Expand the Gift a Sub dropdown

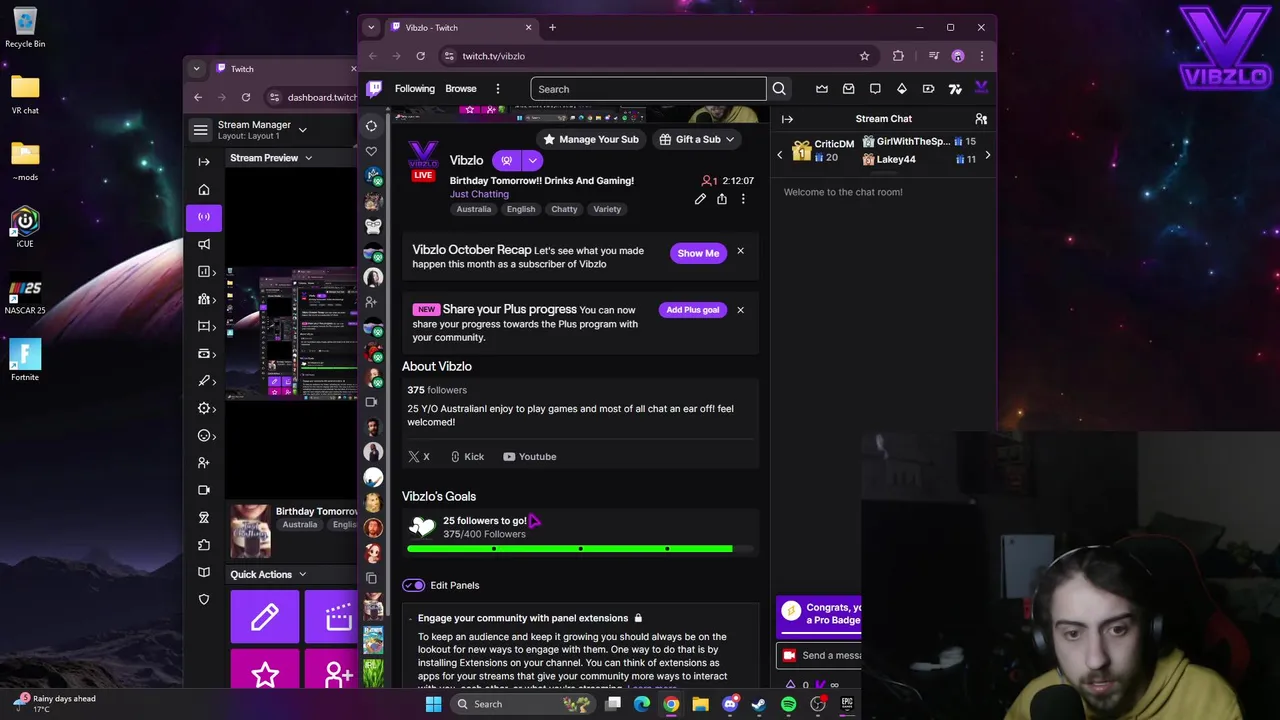pos(698,139)
